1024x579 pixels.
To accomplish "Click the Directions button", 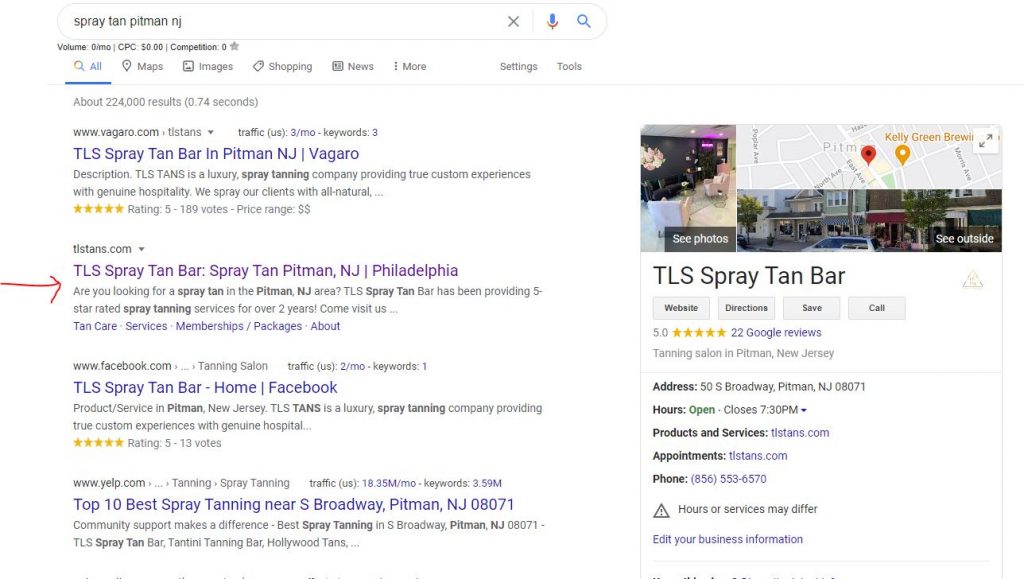I will pyautogui.click(x=746, y=308).
